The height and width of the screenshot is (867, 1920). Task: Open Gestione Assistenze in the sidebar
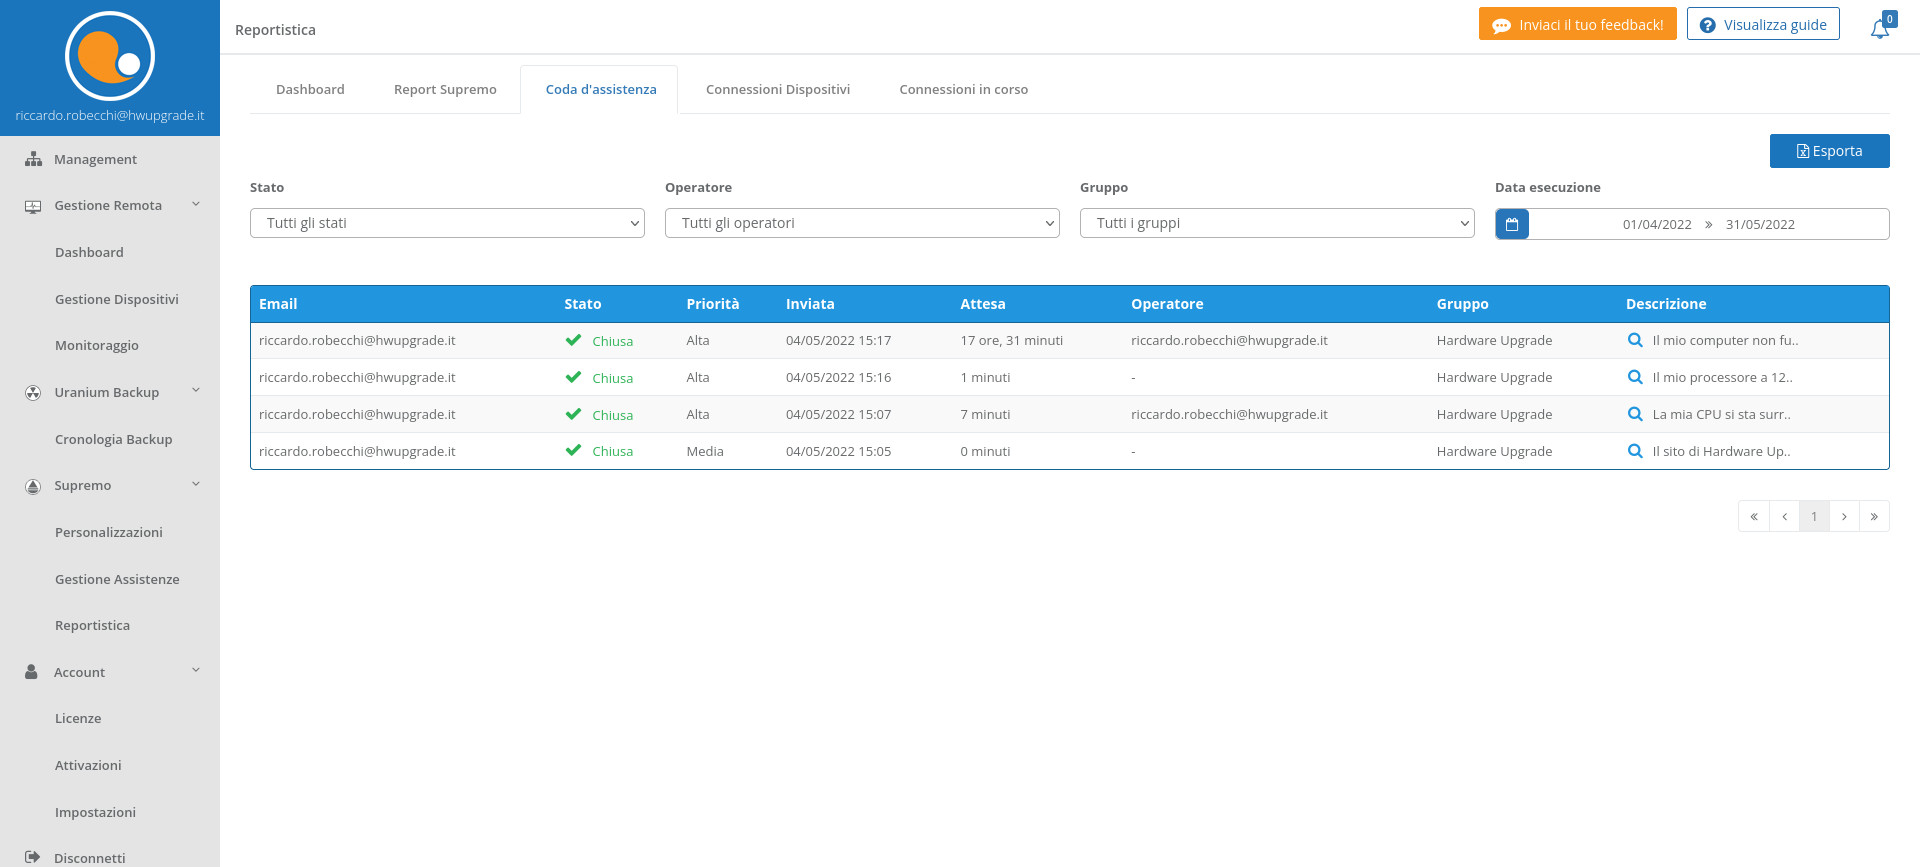pos(117,579)
